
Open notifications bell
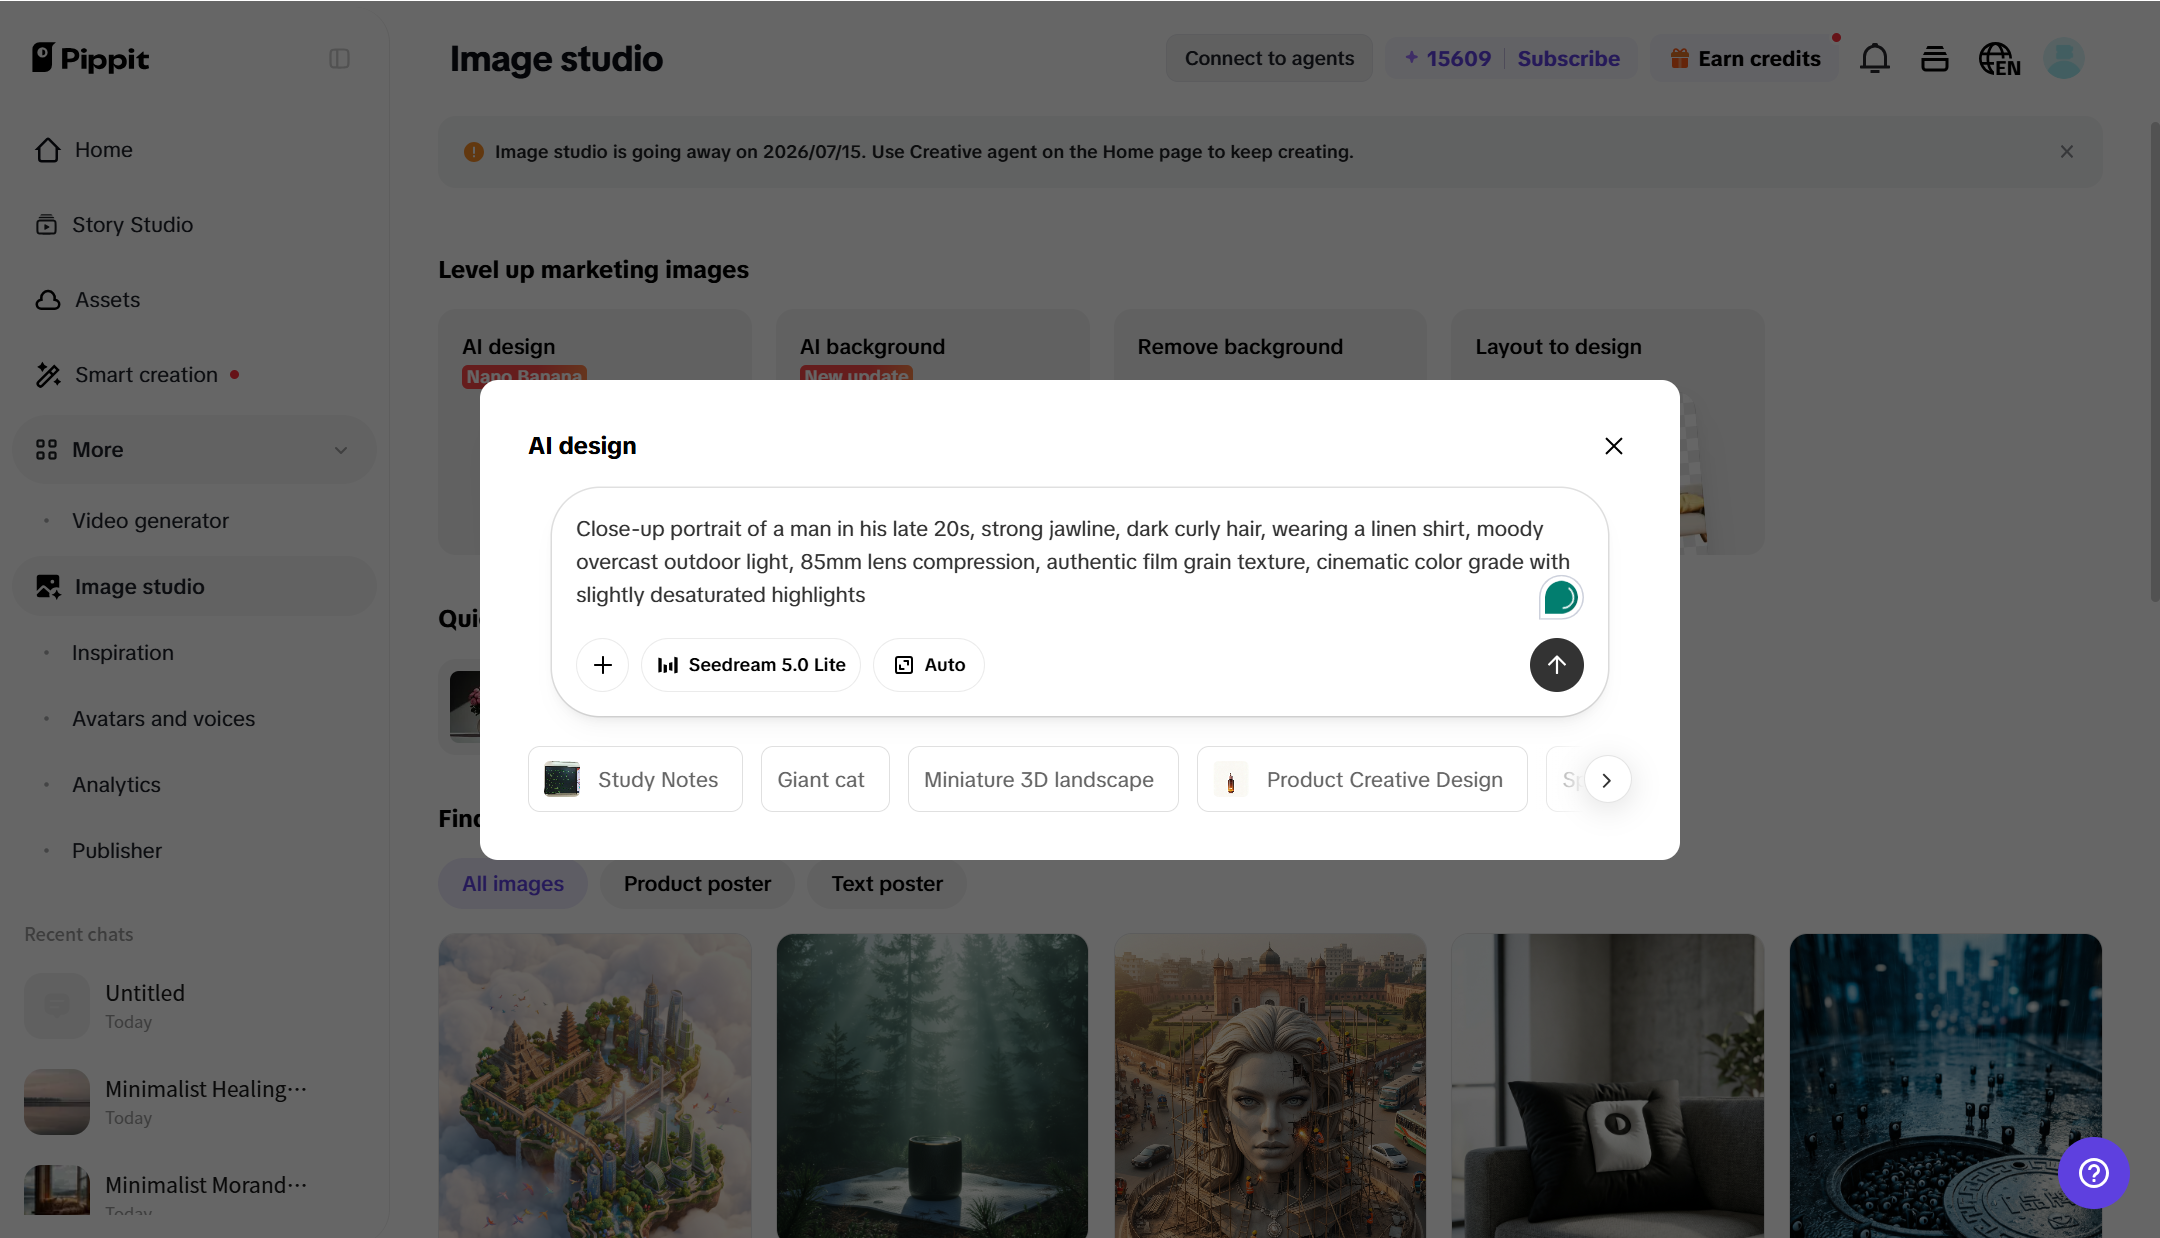coord(1874,59)
